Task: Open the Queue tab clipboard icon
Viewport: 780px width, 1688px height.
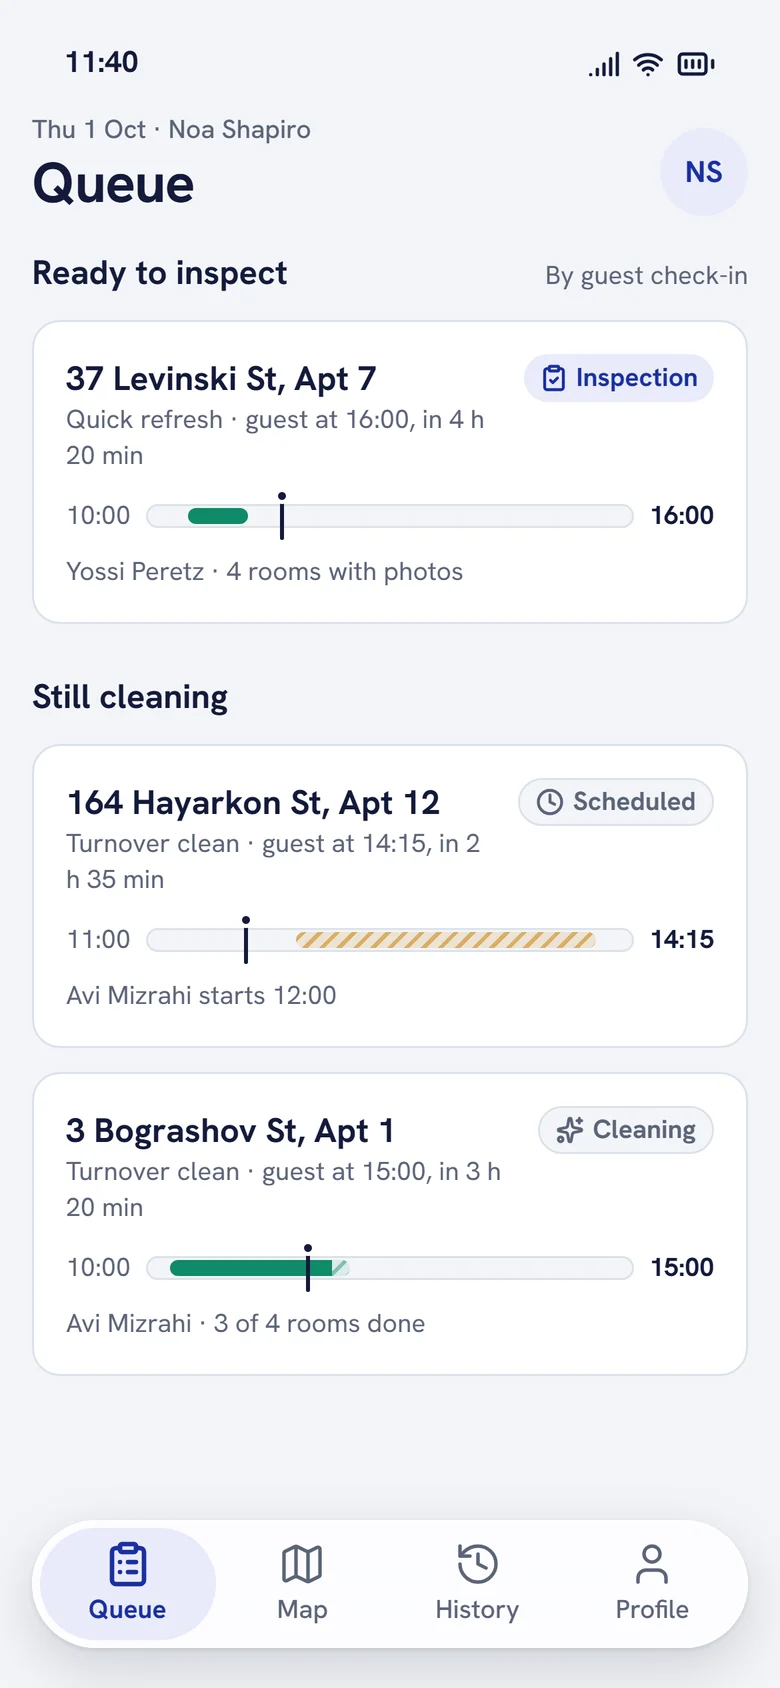Action: coord(127,1564)
